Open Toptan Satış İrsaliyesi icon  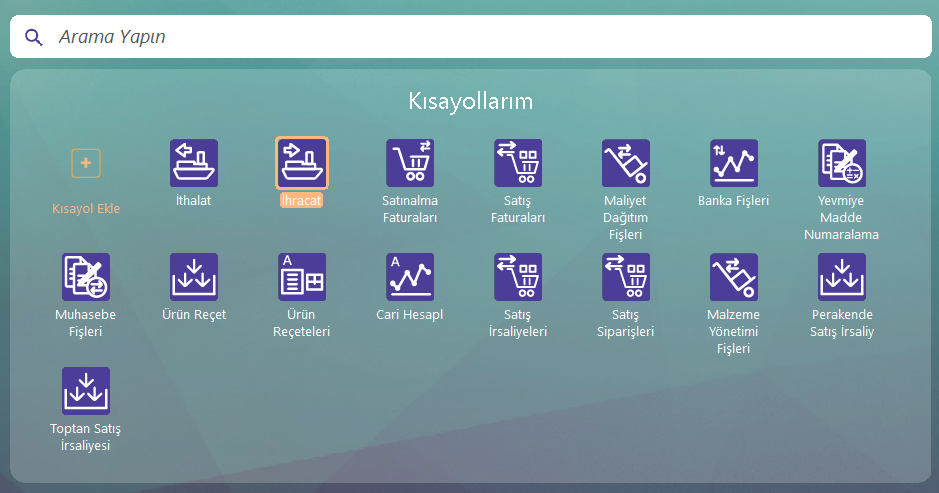coord(86,391)
